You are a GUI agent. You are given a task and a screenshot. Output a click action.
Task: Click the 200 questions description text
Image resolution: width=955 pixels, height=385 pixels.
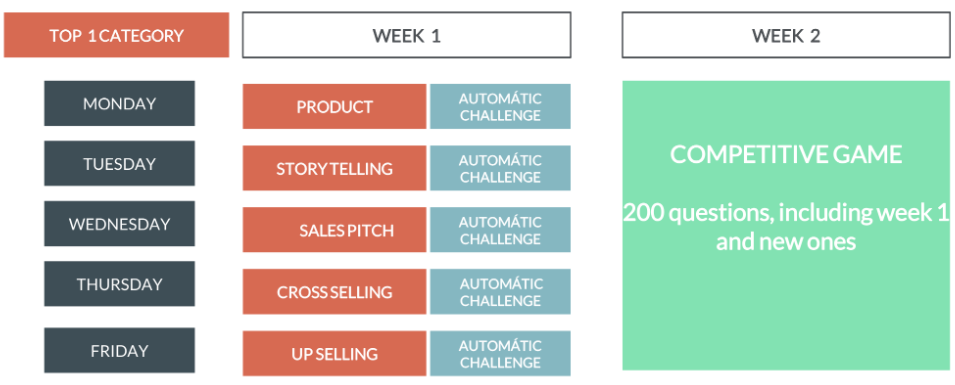tap(786, 227)
